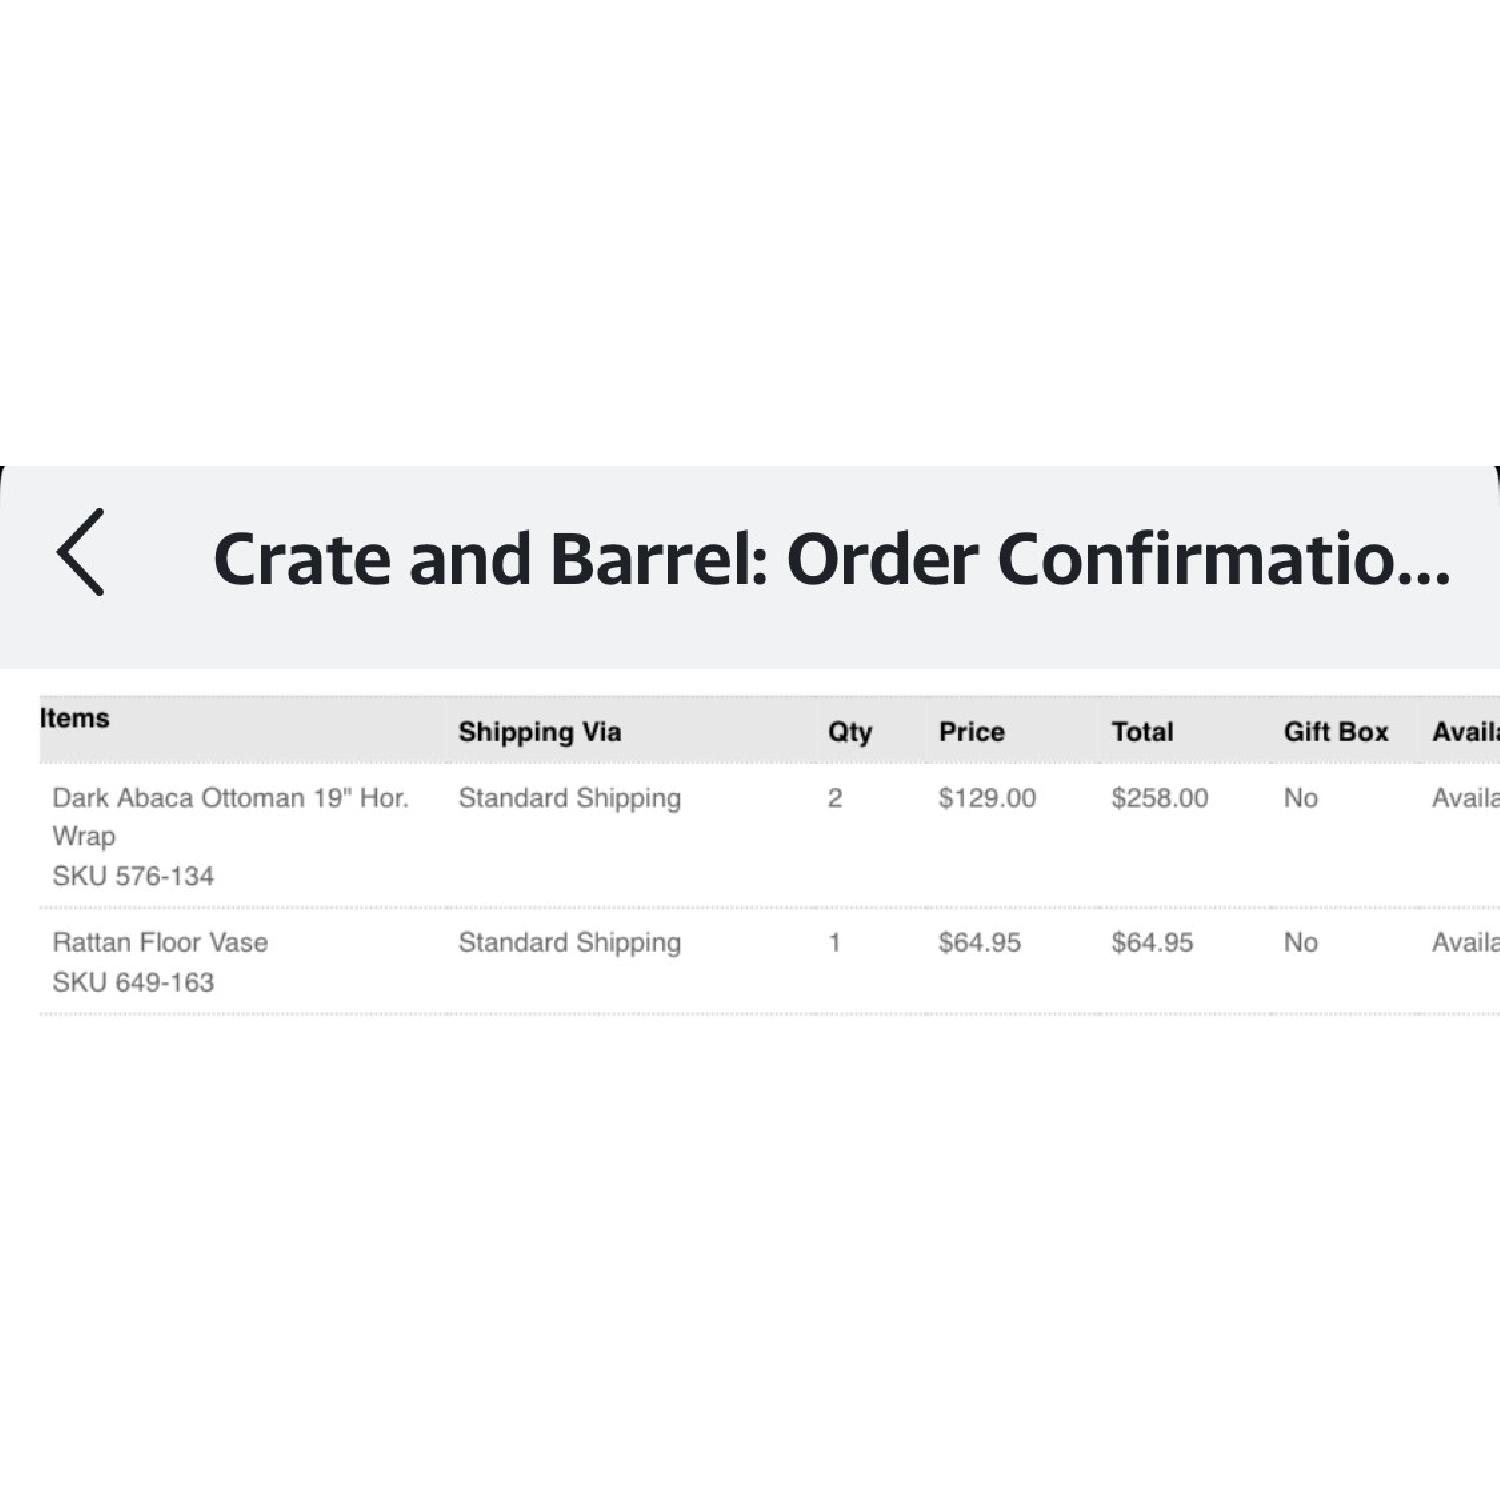Select the Gift Box column header
Image resolution: width=1500 pixels, height=1500 pixels.
coord(1334,731)
